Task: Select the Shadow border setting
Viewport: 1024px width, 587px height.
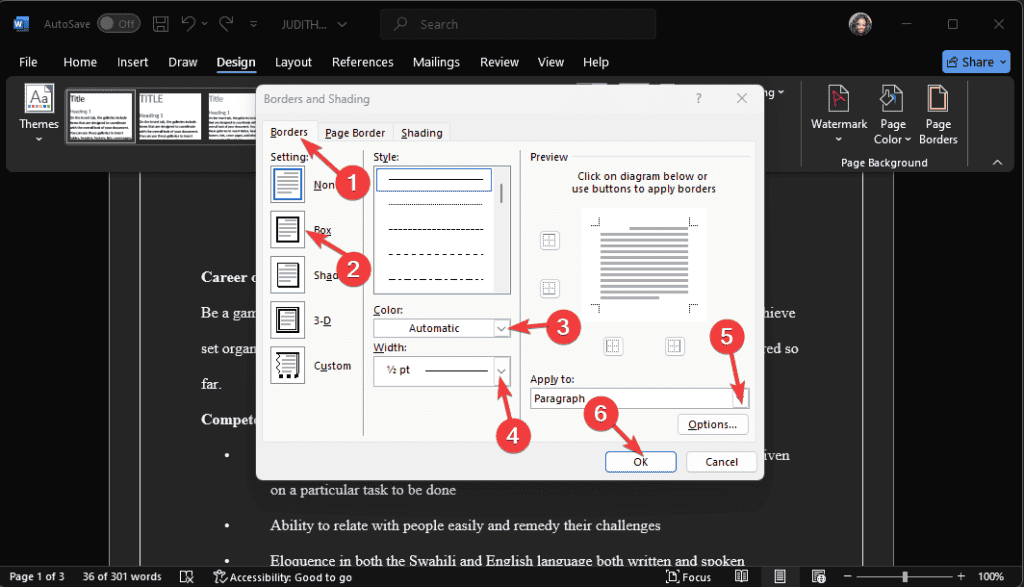Action: point(287,274)
